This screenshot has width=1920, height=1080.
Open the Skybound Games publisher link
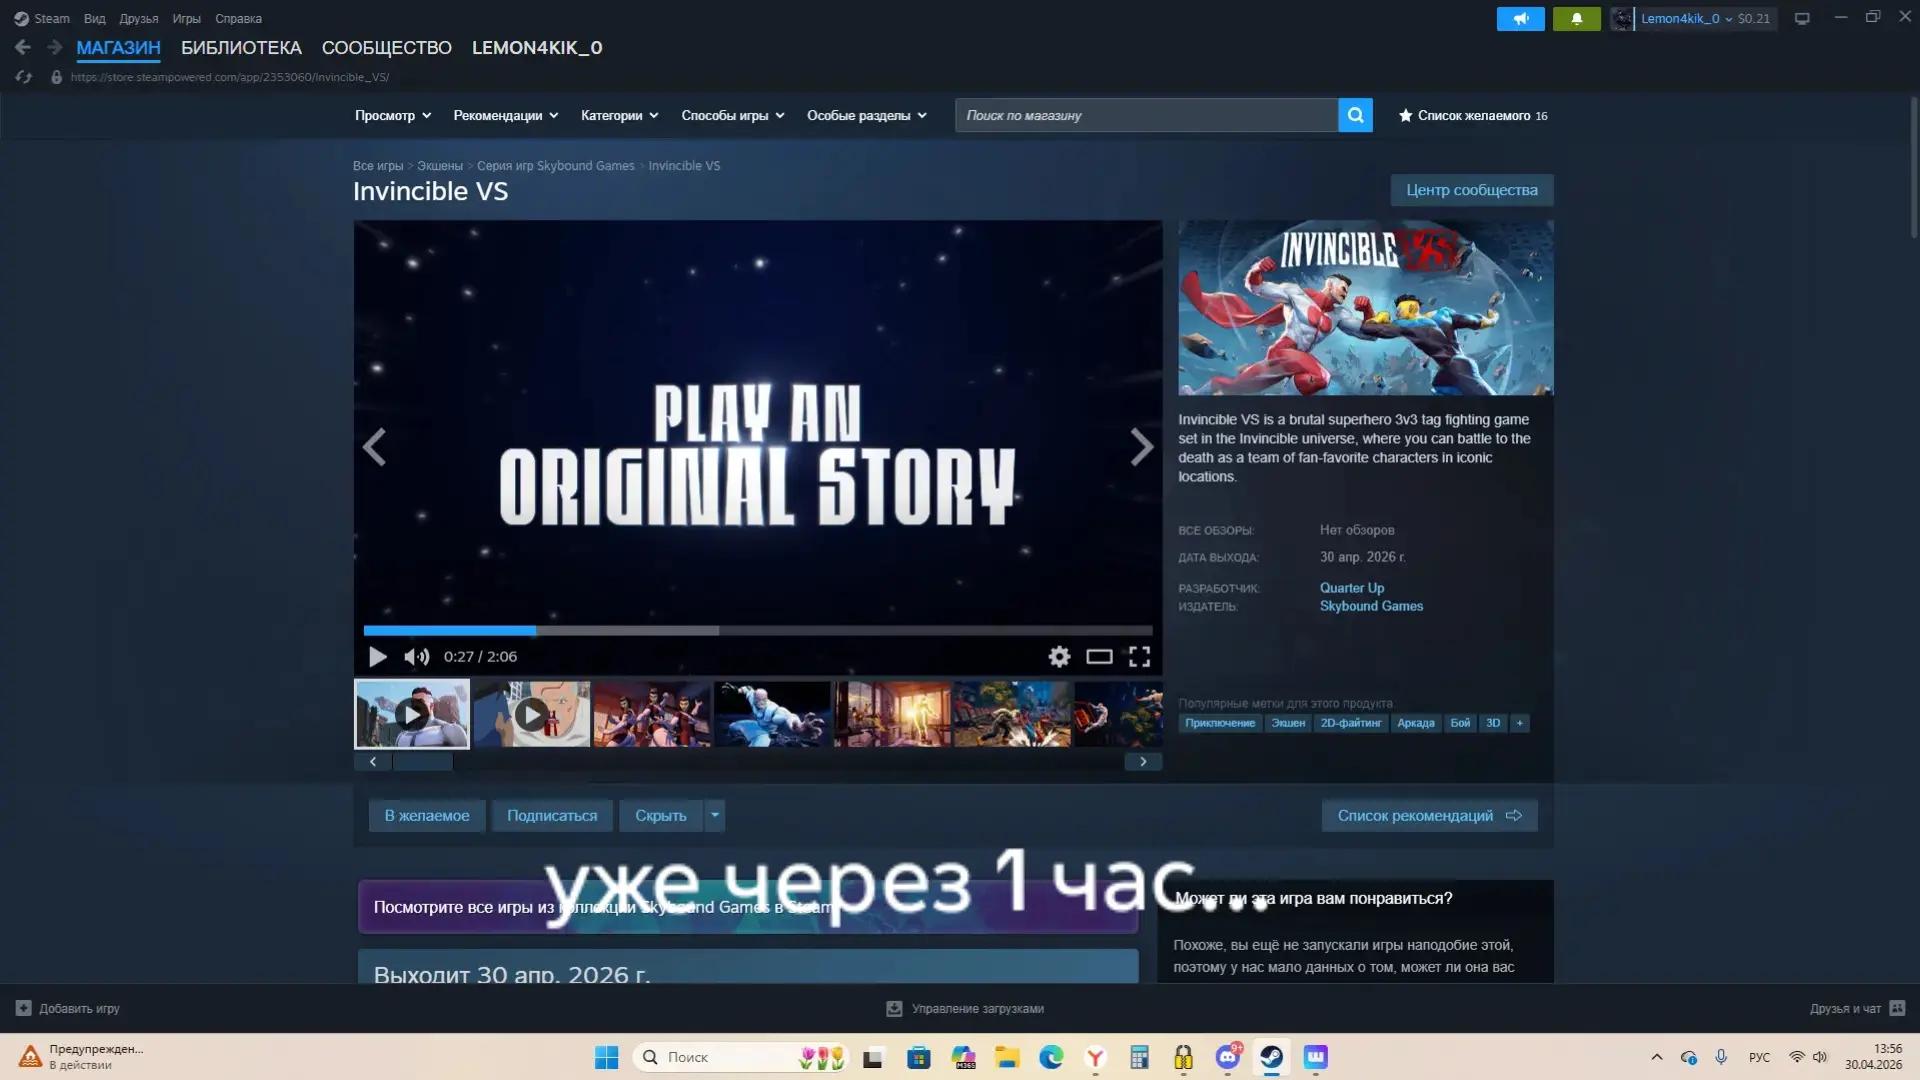pyautogui.click(x=1371, y=606)
